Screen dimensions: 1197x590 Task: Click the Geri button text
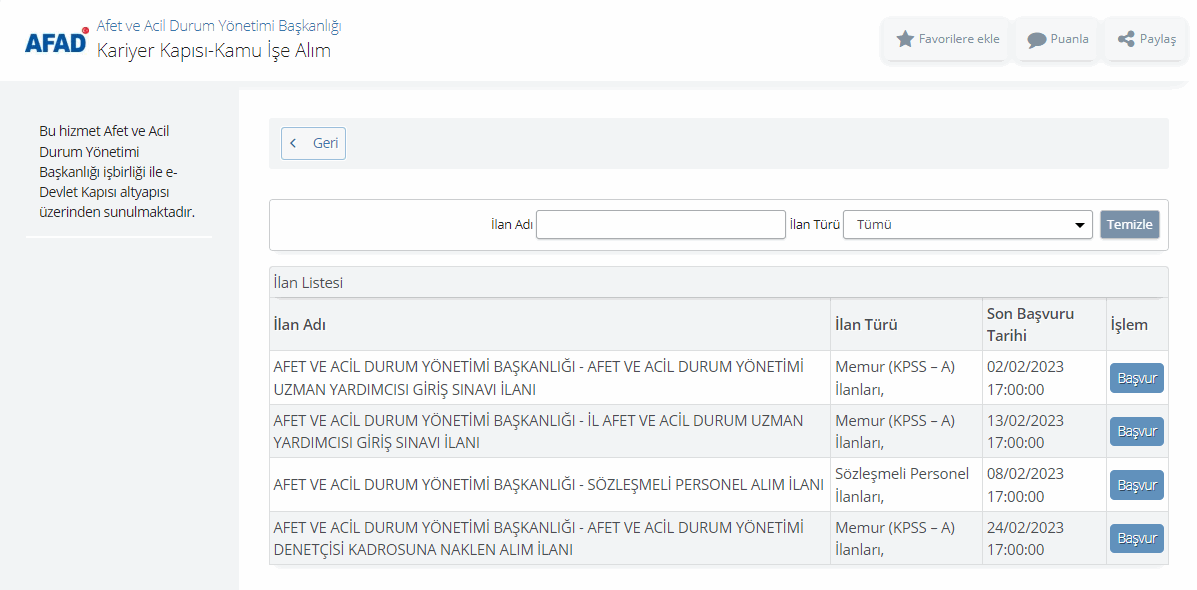[325, 143]
